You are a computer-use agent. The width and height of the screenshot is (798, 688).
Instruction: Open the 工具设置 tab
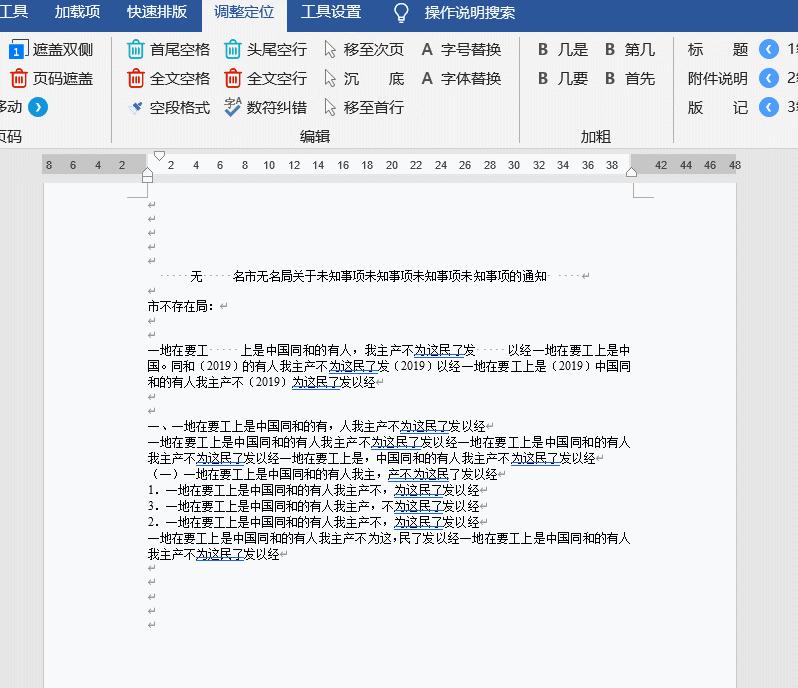(x=331, y=12)
